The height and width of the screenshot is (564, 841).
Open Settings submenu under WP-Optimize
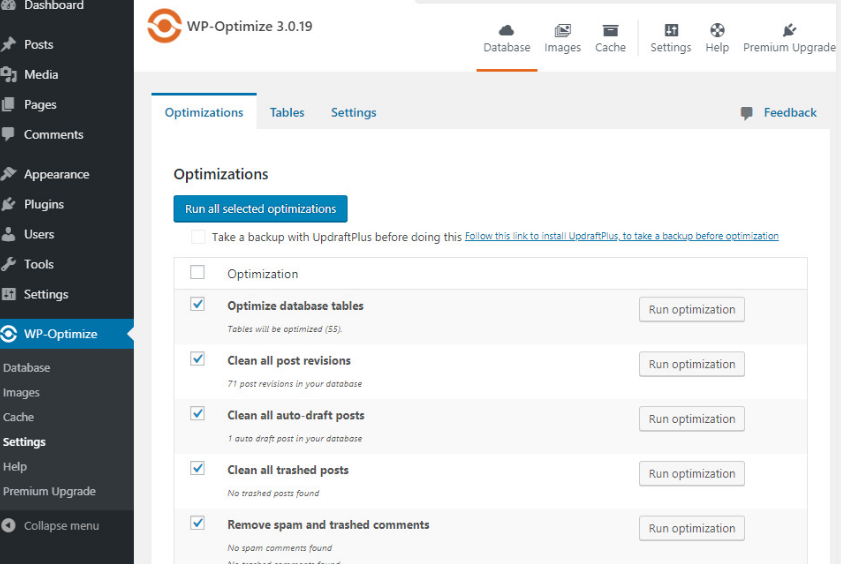coord(24,442)
